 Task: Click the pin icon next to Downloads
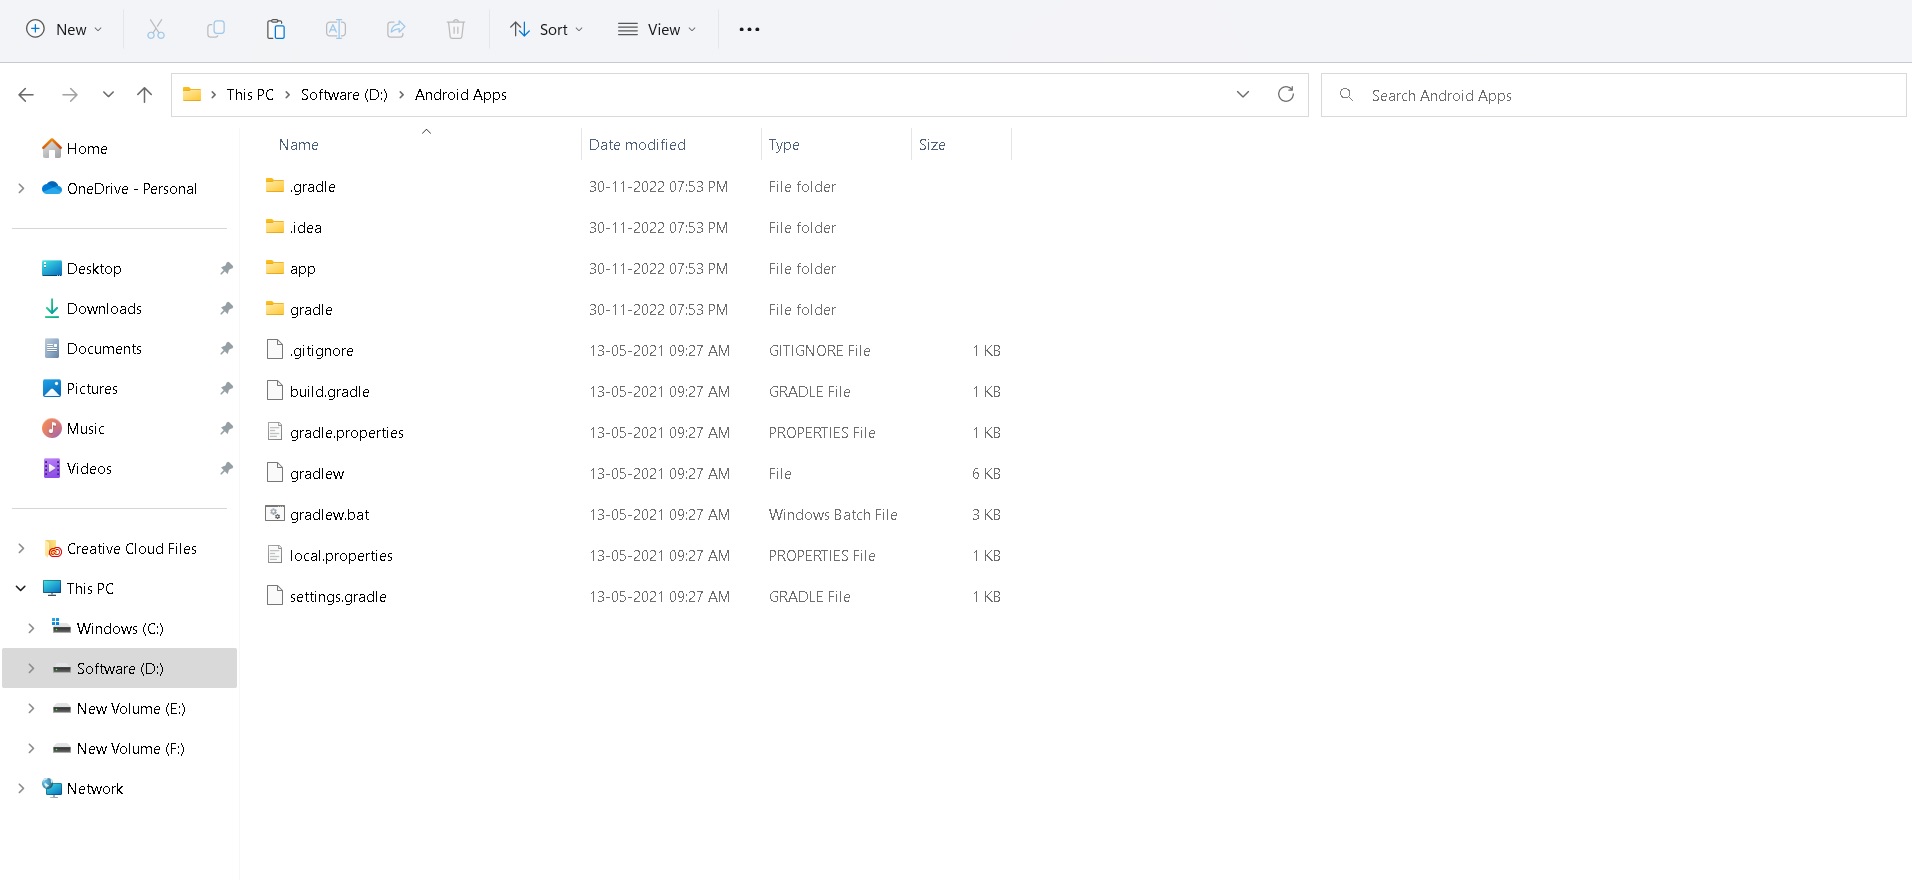coord(226,308)
